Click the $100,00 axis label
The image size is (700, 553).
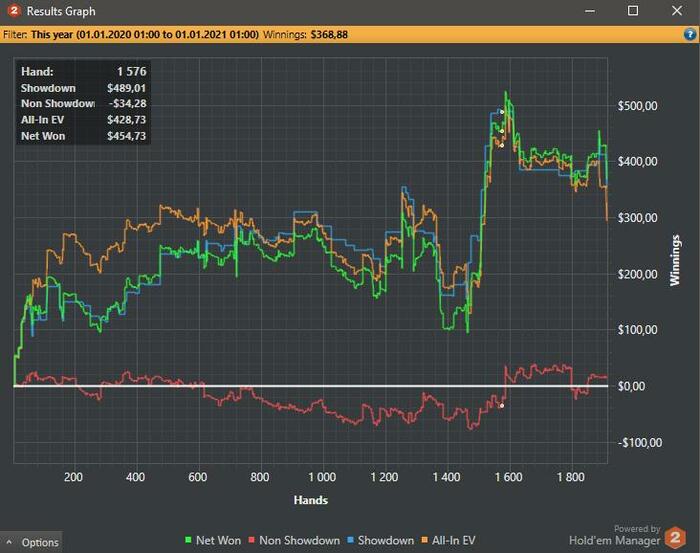click(638, 330)
